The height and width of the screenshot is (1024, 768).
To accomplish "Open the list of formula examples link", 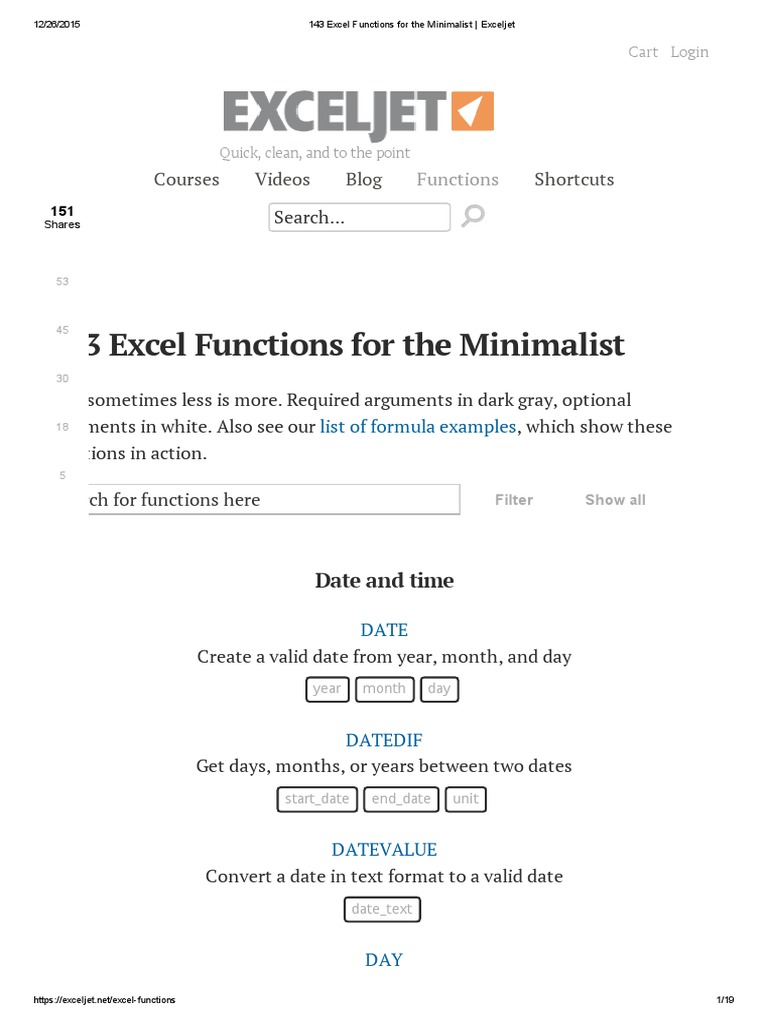I will tap(418, 427).
